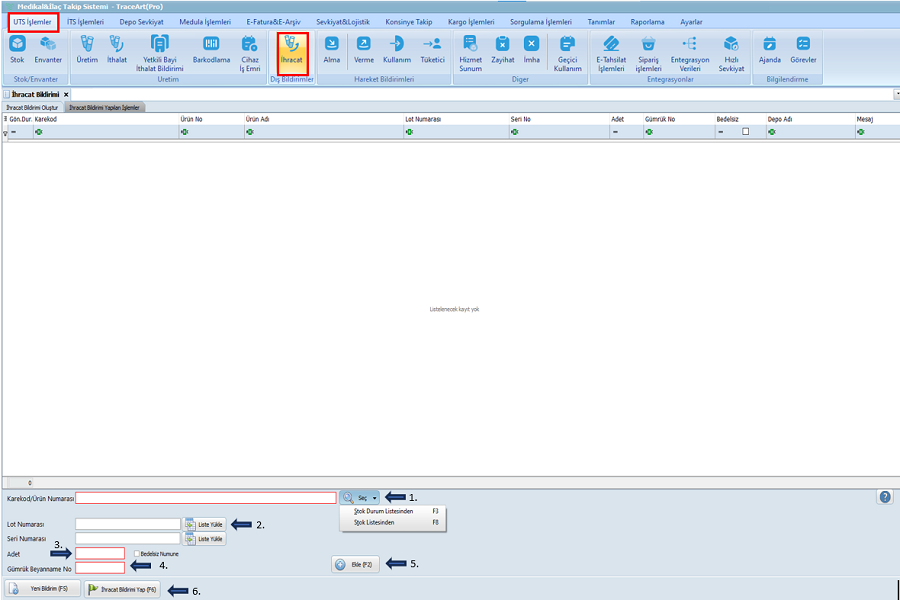Click İhracat Bildirimi Yap (F6) button
This screenshot has height=600, width=900.
point(122,590)
